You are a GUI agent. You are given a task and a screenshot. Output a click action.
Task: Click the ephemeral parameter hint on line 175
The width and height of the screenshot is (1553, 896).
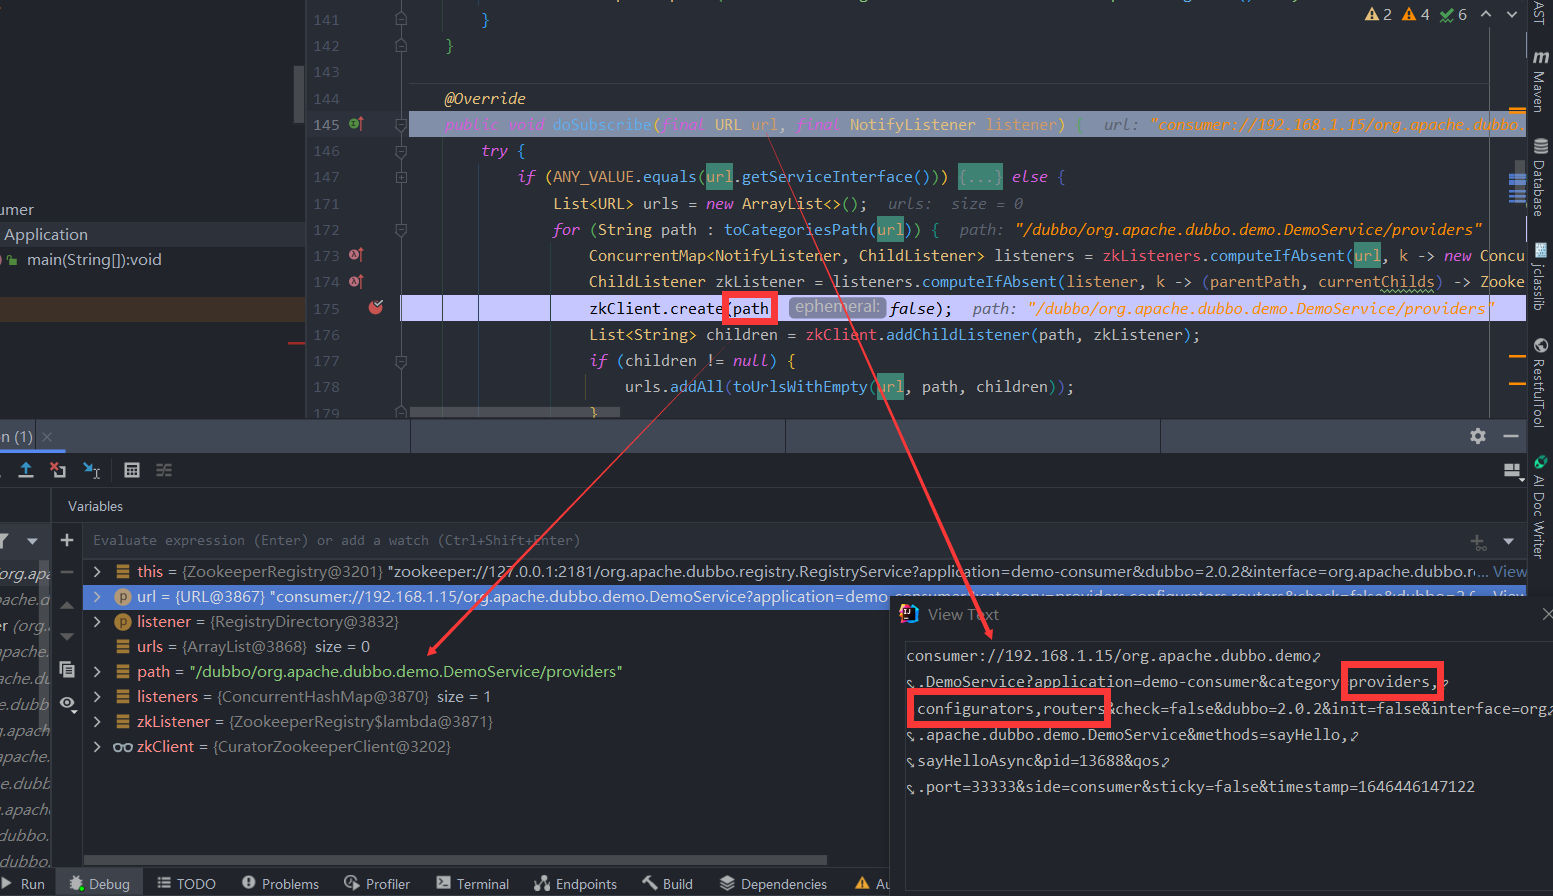[x=837, y=307]
